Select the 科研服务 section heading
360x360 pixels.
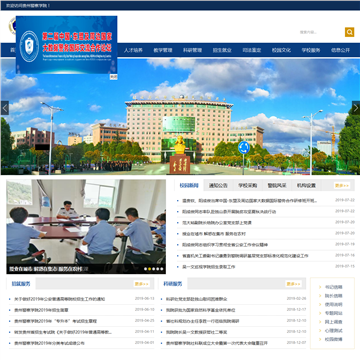click(x=173, y=284)
